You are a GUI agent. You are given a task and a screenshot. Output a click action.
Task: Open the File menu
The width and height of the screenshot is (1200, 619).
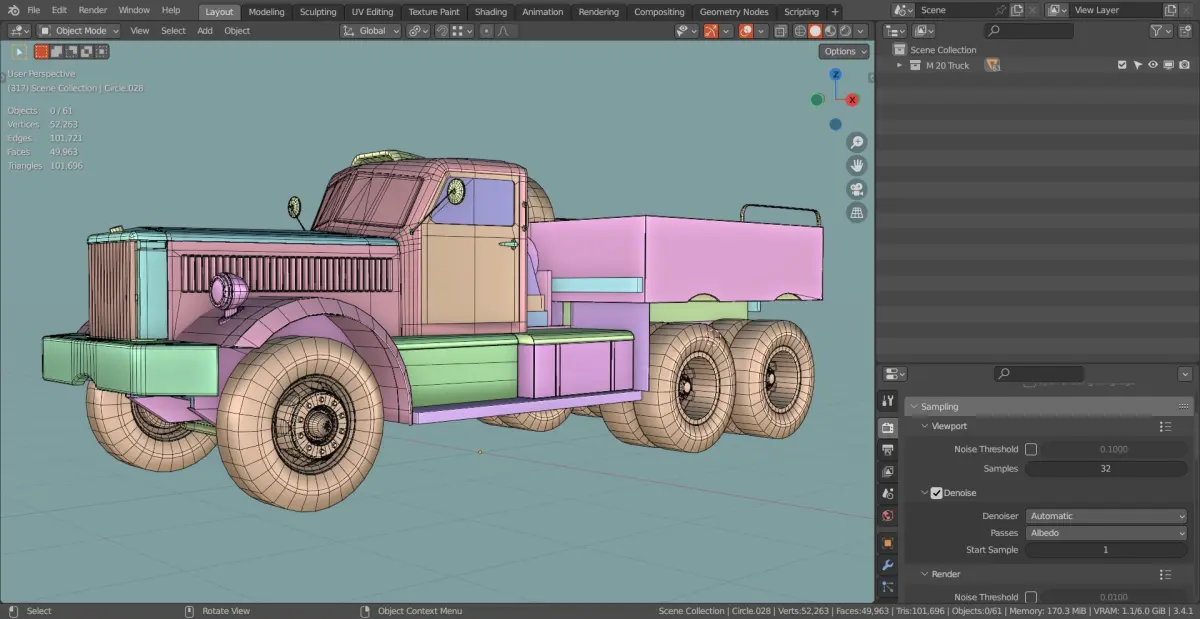(34, 10)
